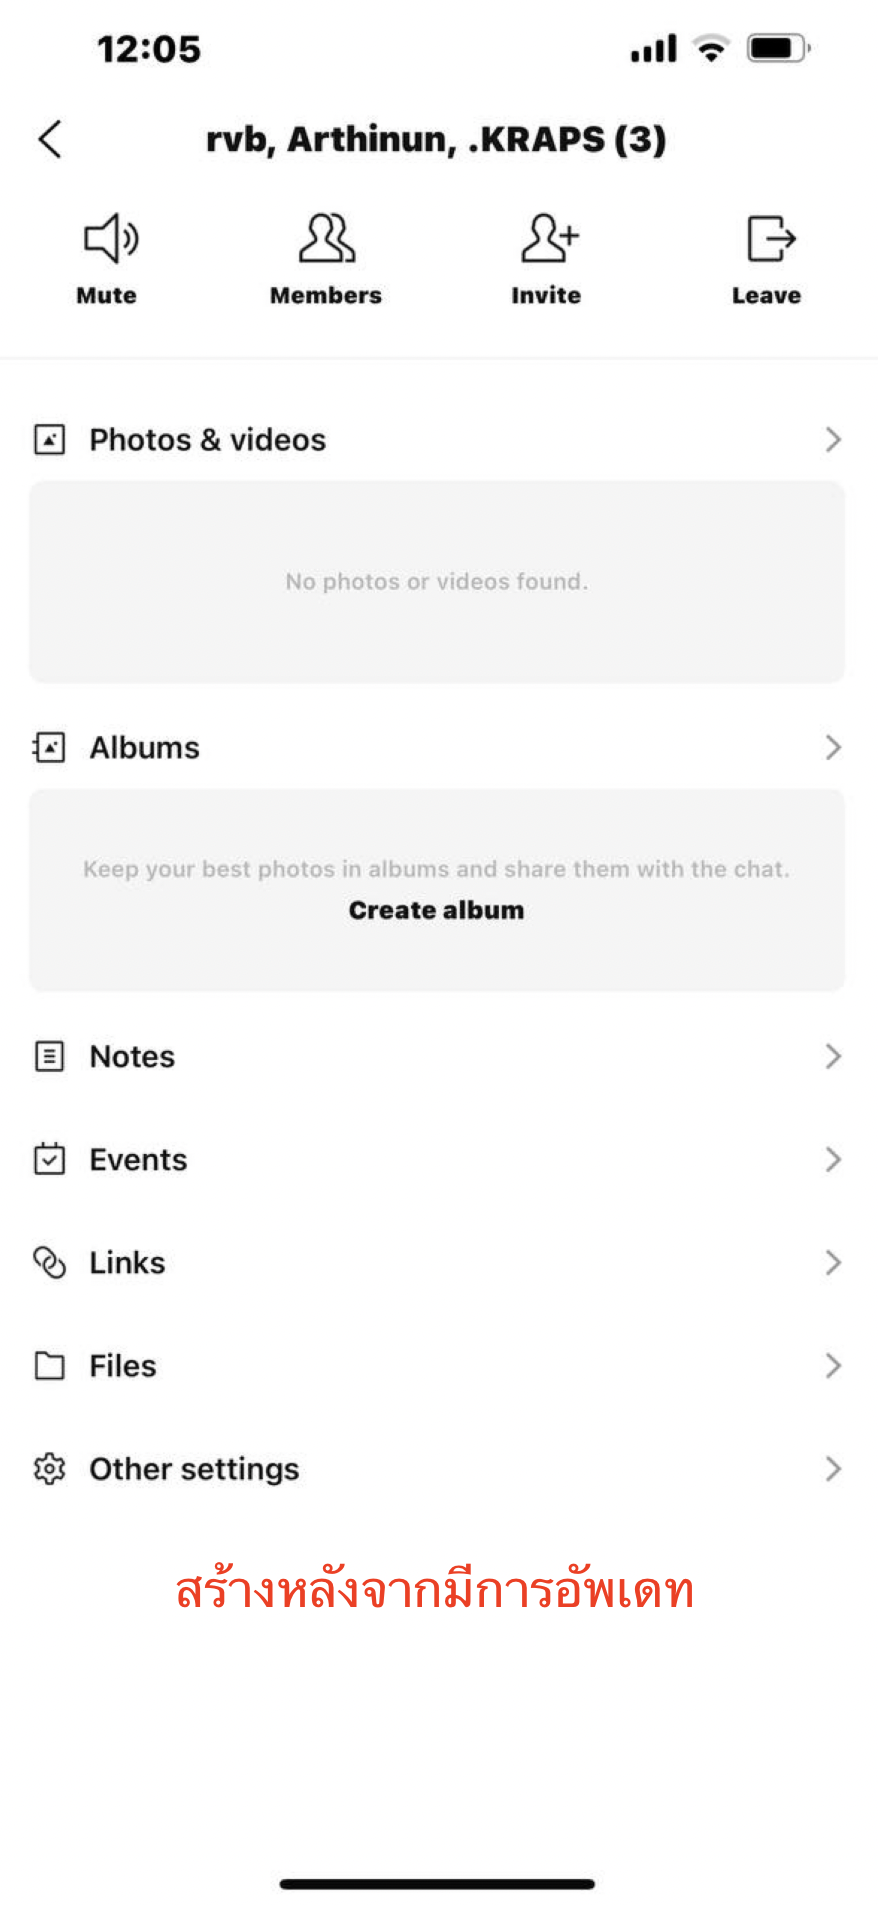Tap the empty photos placeholder panel
Image resolution: width=878 pixels, height=1906 pixels.
pyautogui.click(x=437, y=582)
